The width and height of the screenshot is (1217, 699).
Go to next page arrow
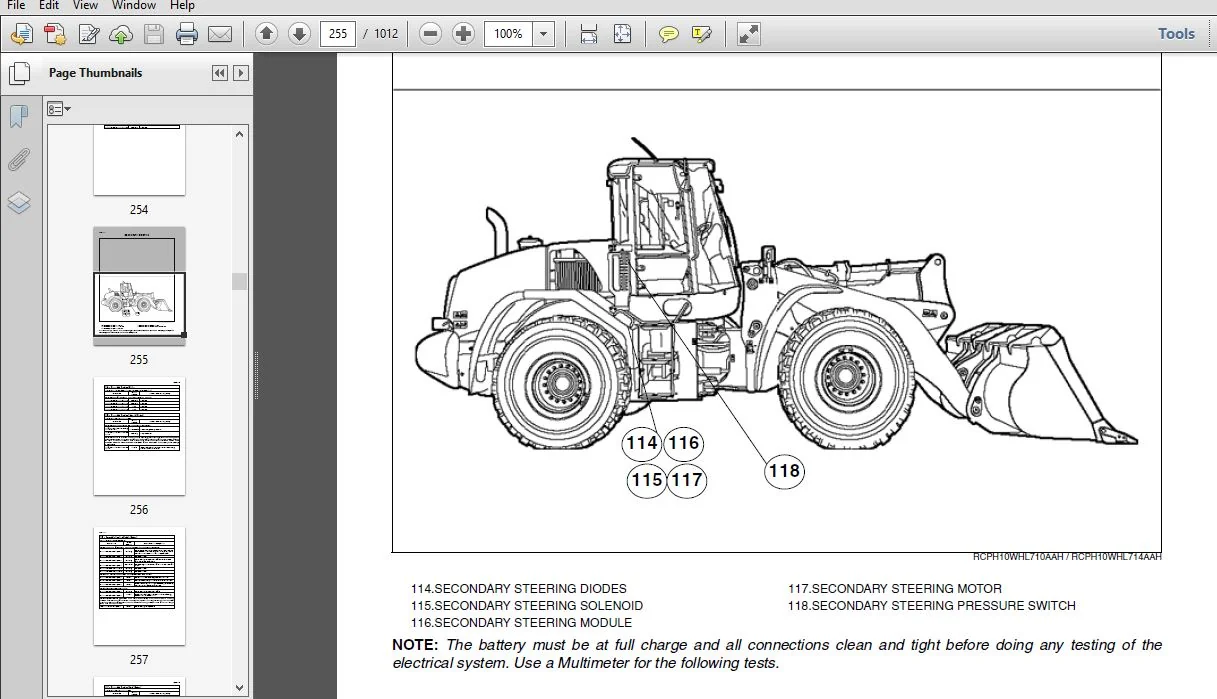pyautogui.click(x=299, y=34)
